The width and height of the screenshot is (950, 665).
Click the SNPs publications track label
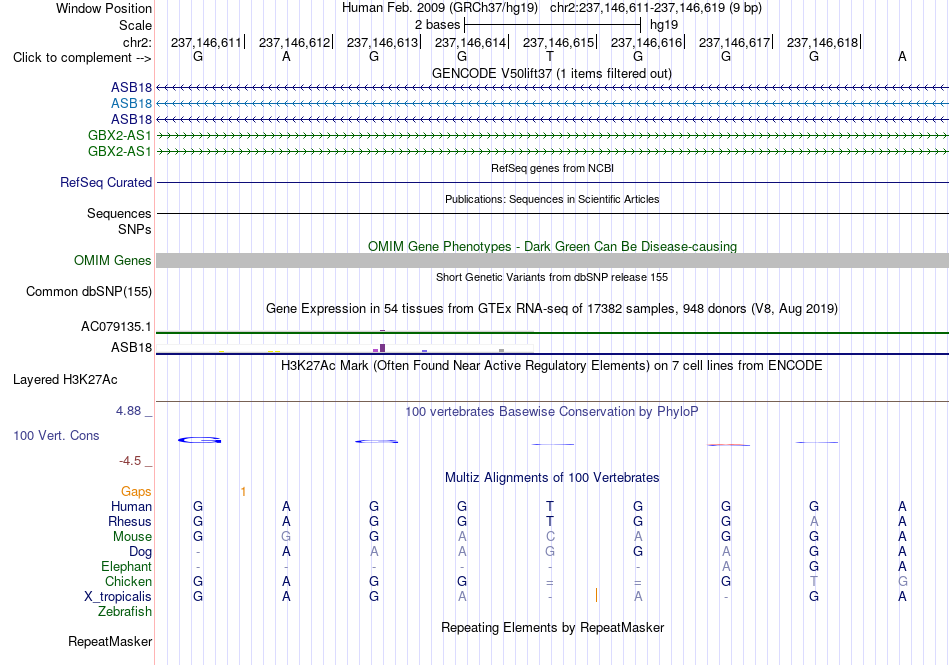pos(135,230)
